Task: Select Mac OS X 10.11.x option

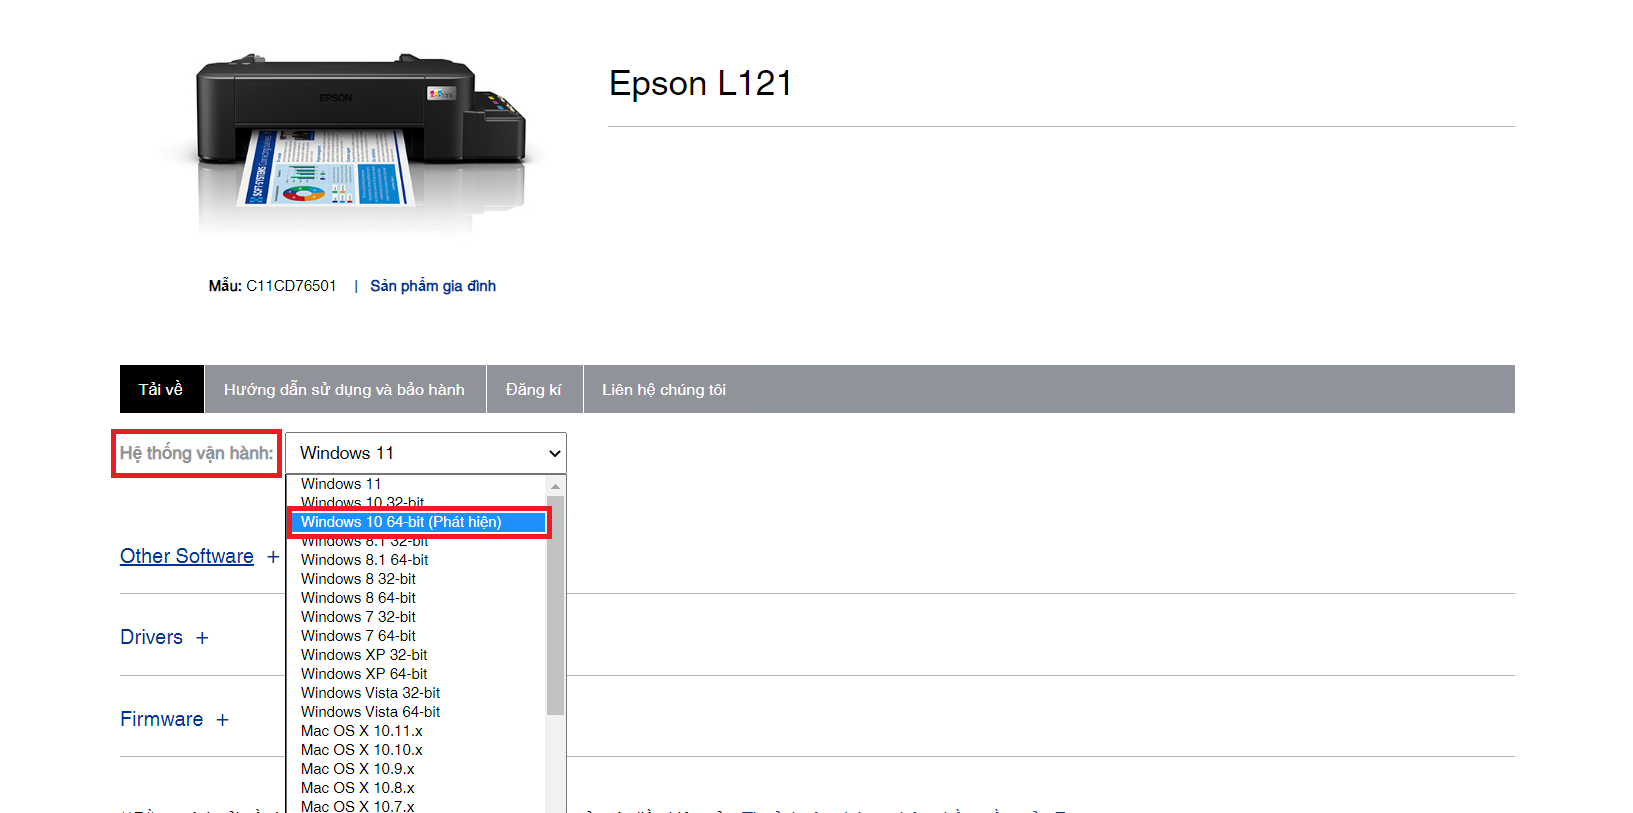Action: (416, 731)
